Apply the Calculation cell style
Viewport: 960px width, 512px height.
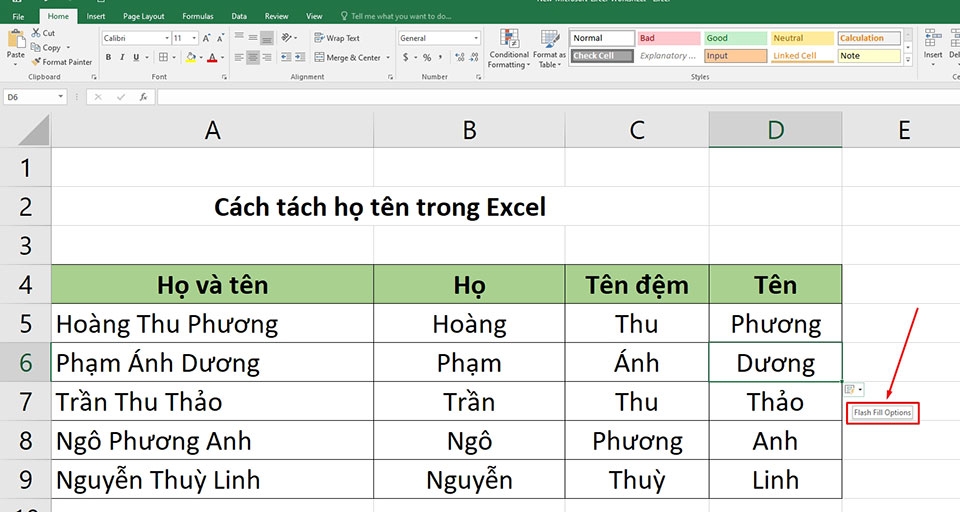pyautogui.click(x=869, y=38)
